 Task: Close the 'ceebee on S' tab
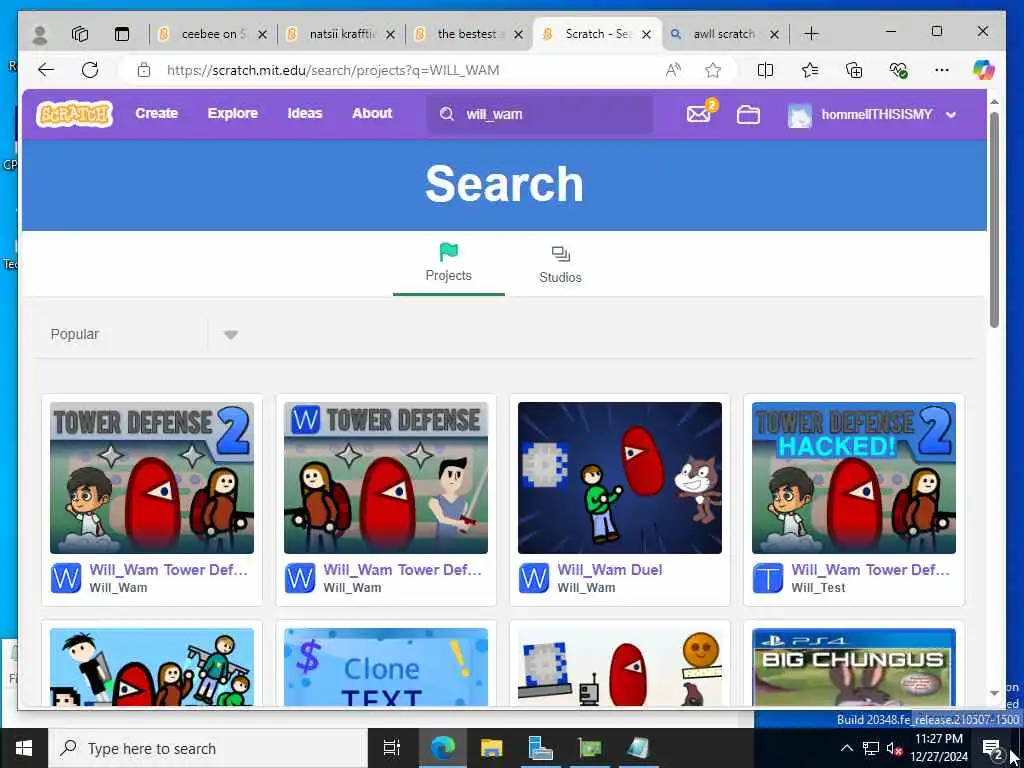[263, 34]
